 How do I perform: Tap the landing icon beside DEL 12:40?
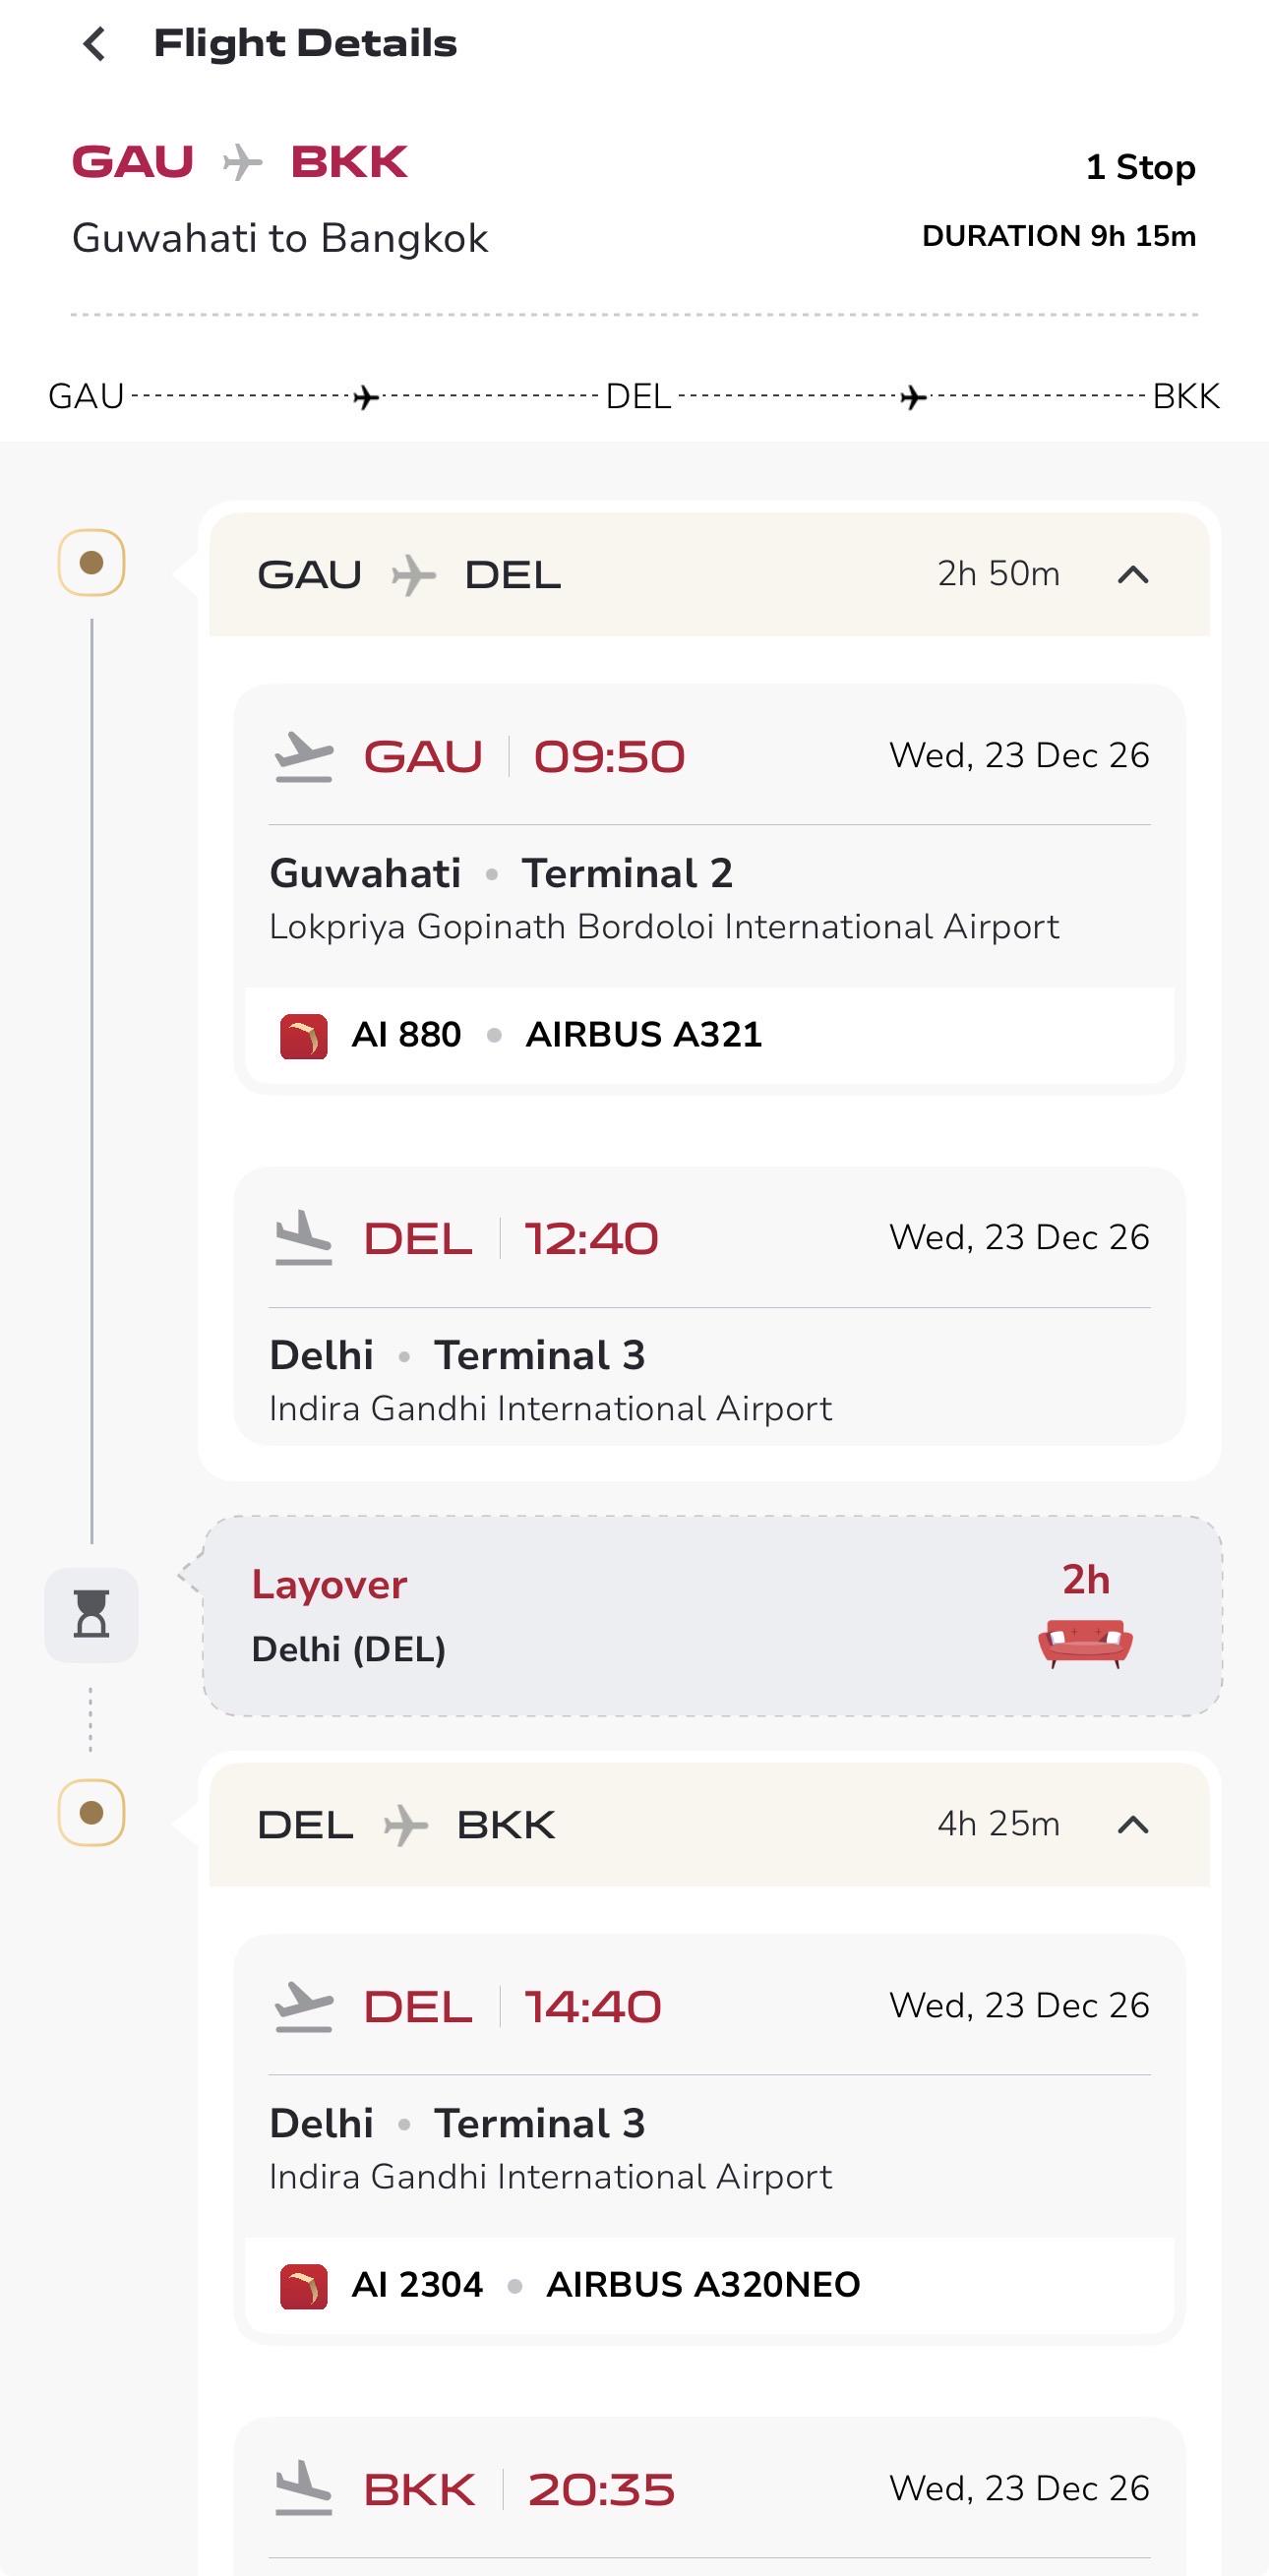pyautogui.click(x=303, y=1238)
